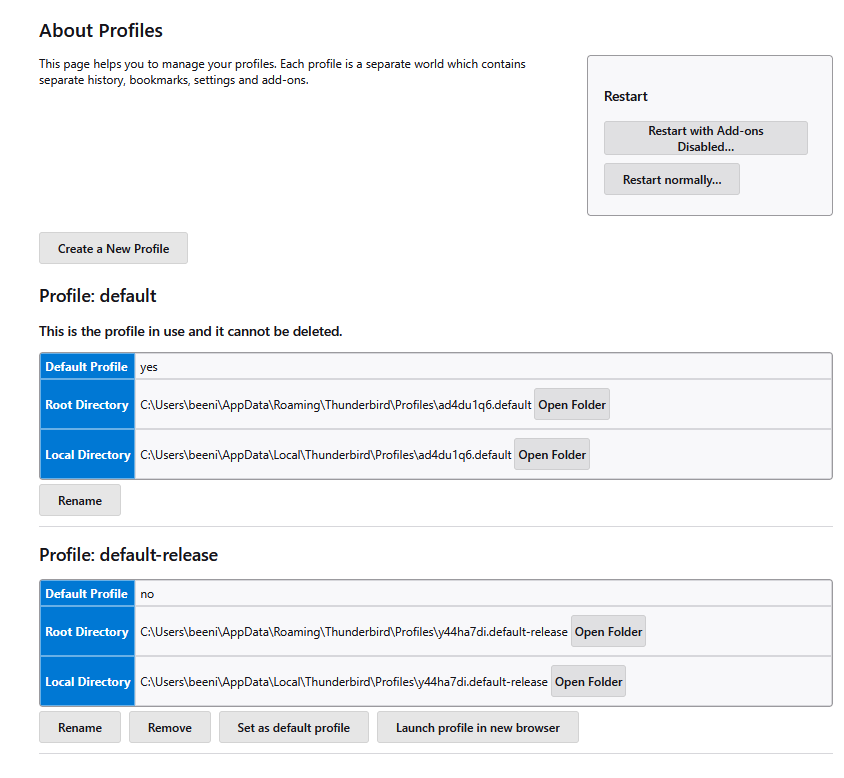Set default-release as default profile
844x778 pixels.
pos(293,728)
